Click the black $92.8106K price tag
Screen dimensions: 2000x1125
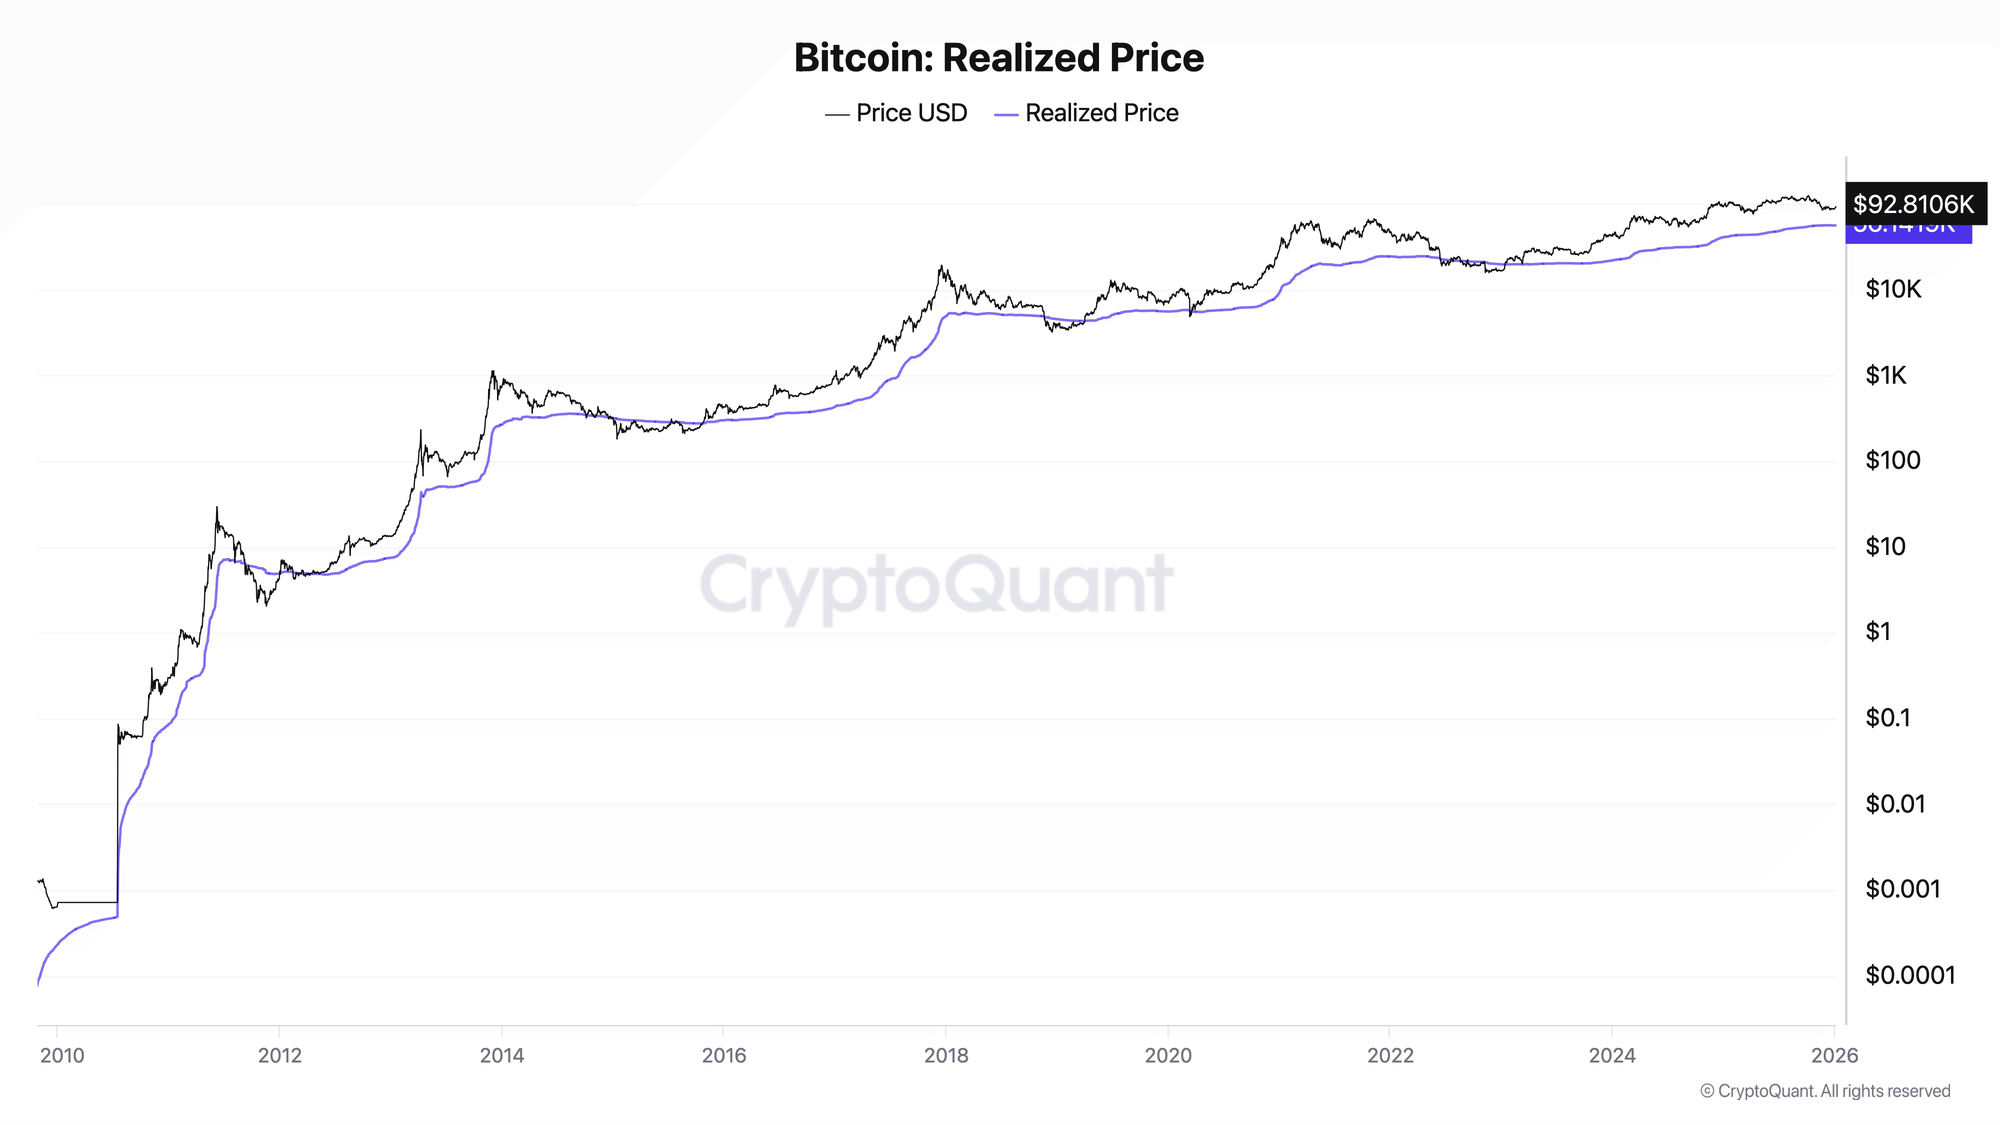point(1914,204)
